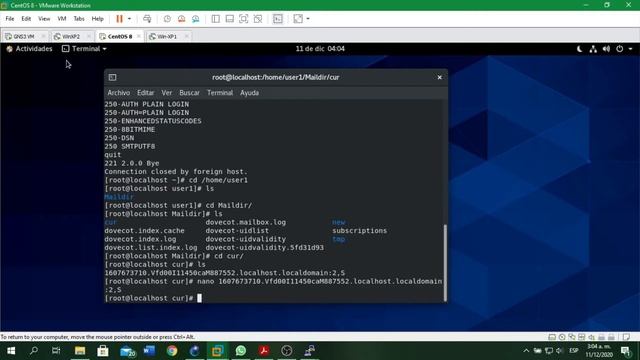This screenshot has width=640, height=360.
Task: Open the Editar menu in terminal
Action: (145, 93)
